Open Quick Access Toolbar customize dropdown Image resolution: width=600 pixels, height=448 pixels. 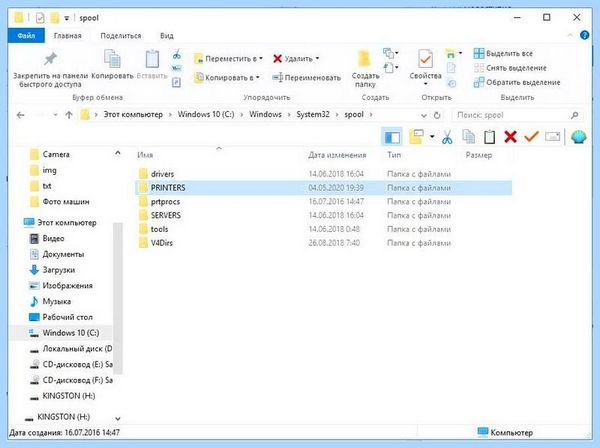pos(66,18)
